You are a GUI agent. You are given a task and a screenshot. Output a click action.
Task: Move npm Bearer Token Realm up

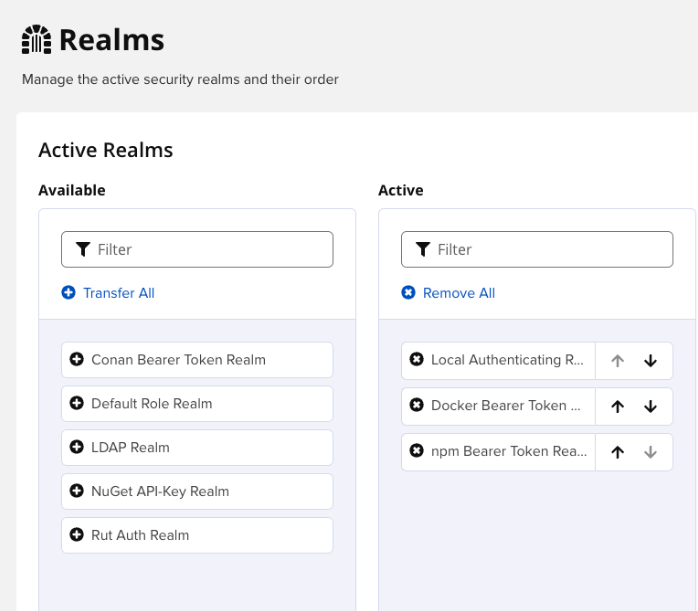click(618, 452)
